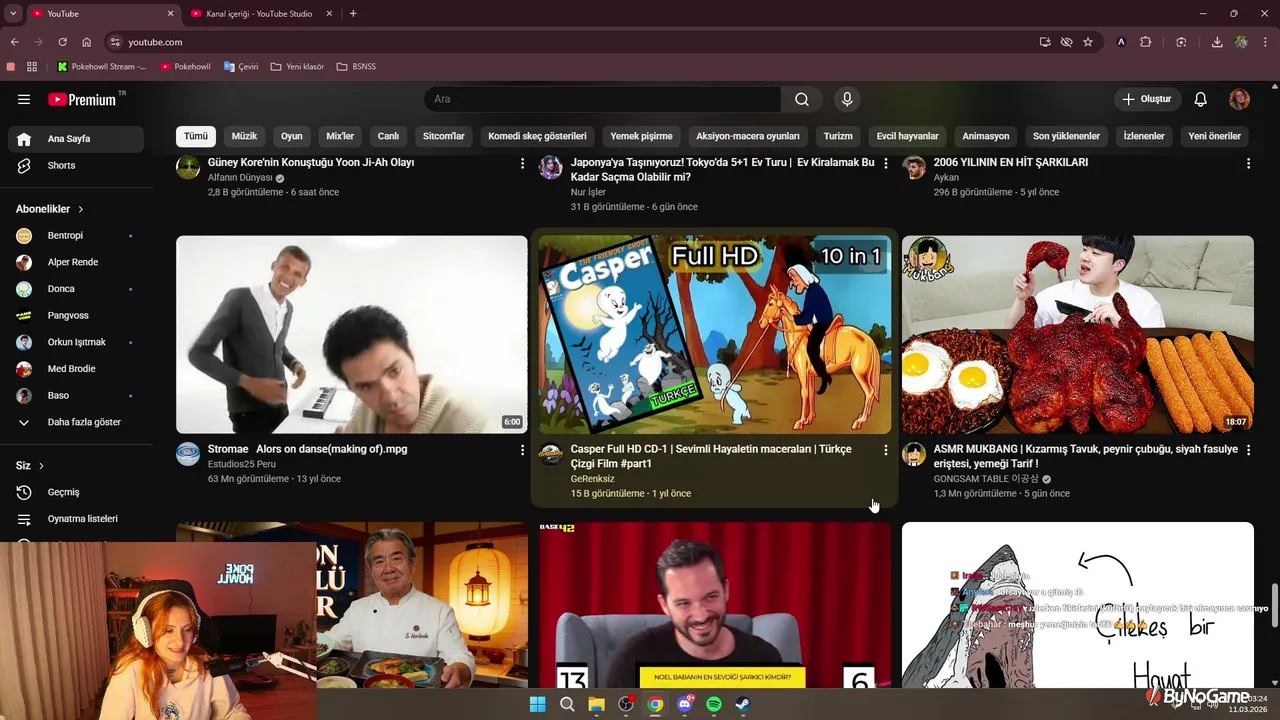Start voice search with microphone icon

click(847, 99)
